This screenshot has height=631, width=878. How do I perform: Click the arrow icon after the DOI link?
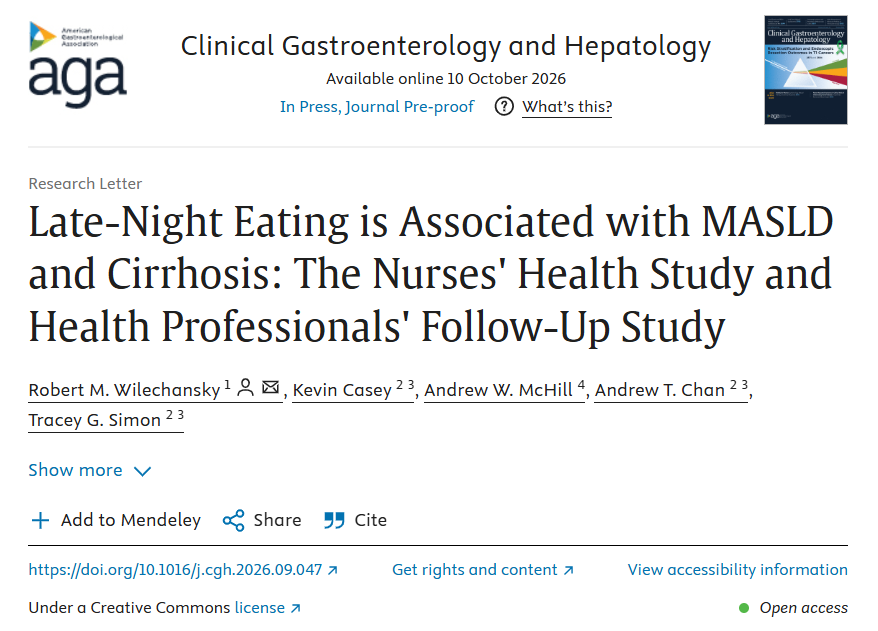pos(333,570)
